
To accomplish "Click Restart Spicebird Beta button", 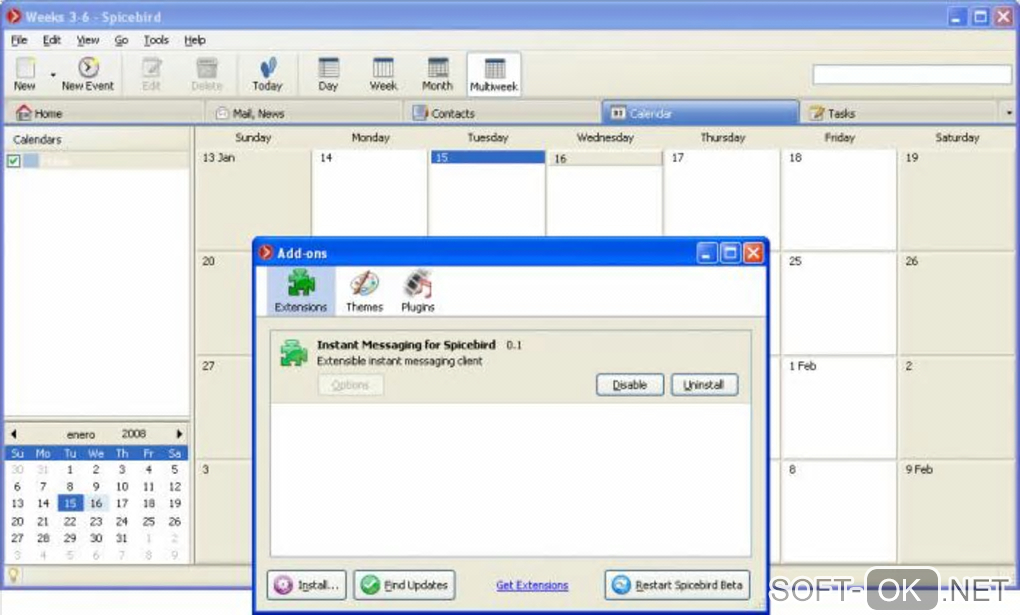I will pyautogui.click(x=677, y=584).
